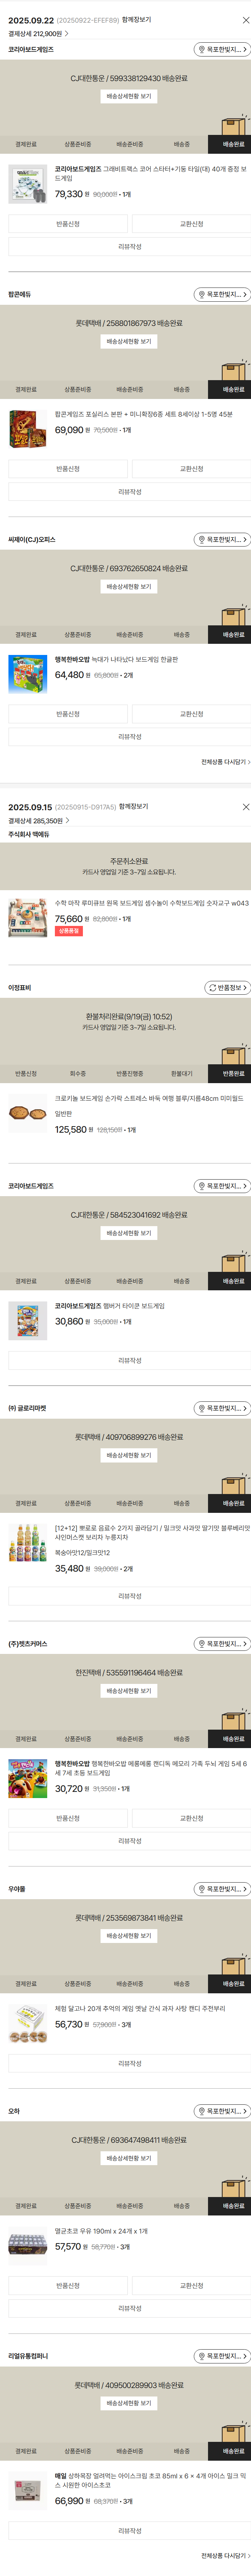This screenshot has width=251, height=2576.
Task: Tap the location pin pill beside (주)펫츠커머스
Action: click(221, 1644)
